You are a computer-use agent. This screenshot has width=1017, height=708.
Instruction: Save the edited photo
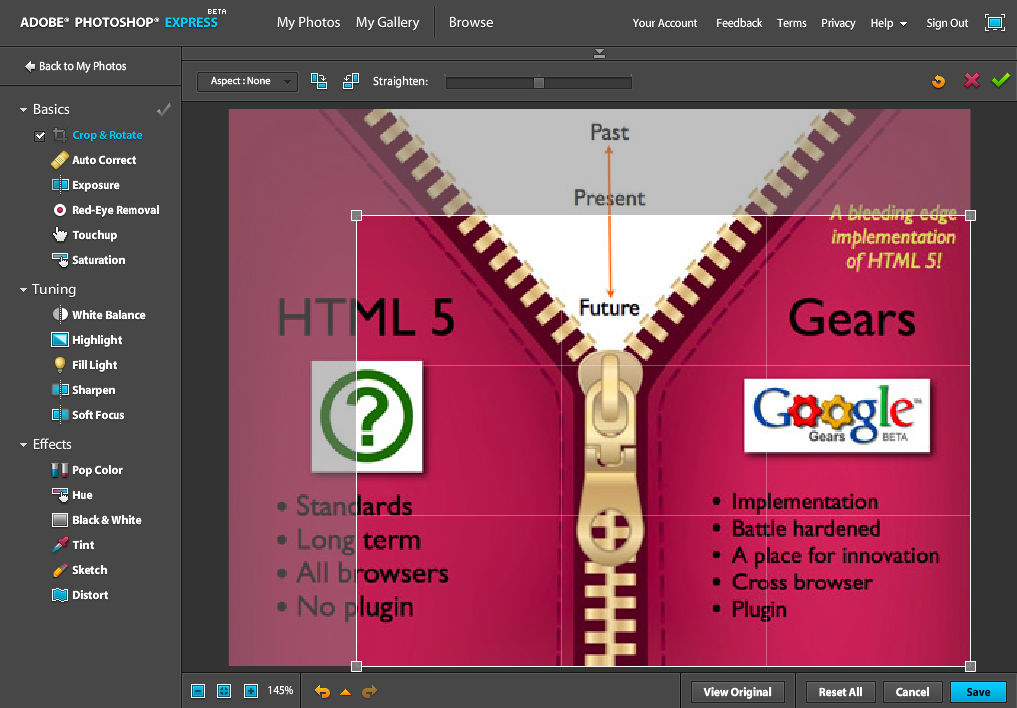point(978,692)
